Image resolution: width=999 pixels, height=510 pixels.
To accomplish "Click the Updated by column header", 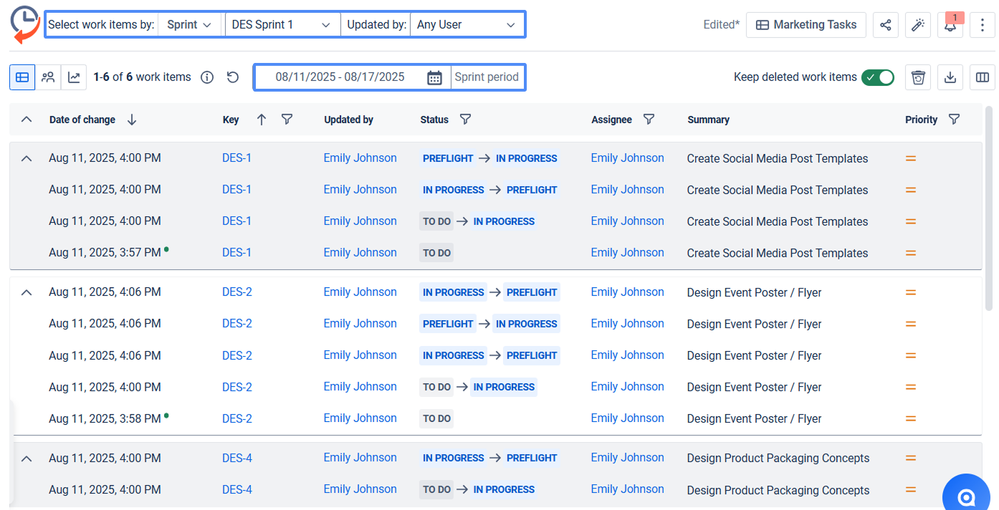I will 349,119.
